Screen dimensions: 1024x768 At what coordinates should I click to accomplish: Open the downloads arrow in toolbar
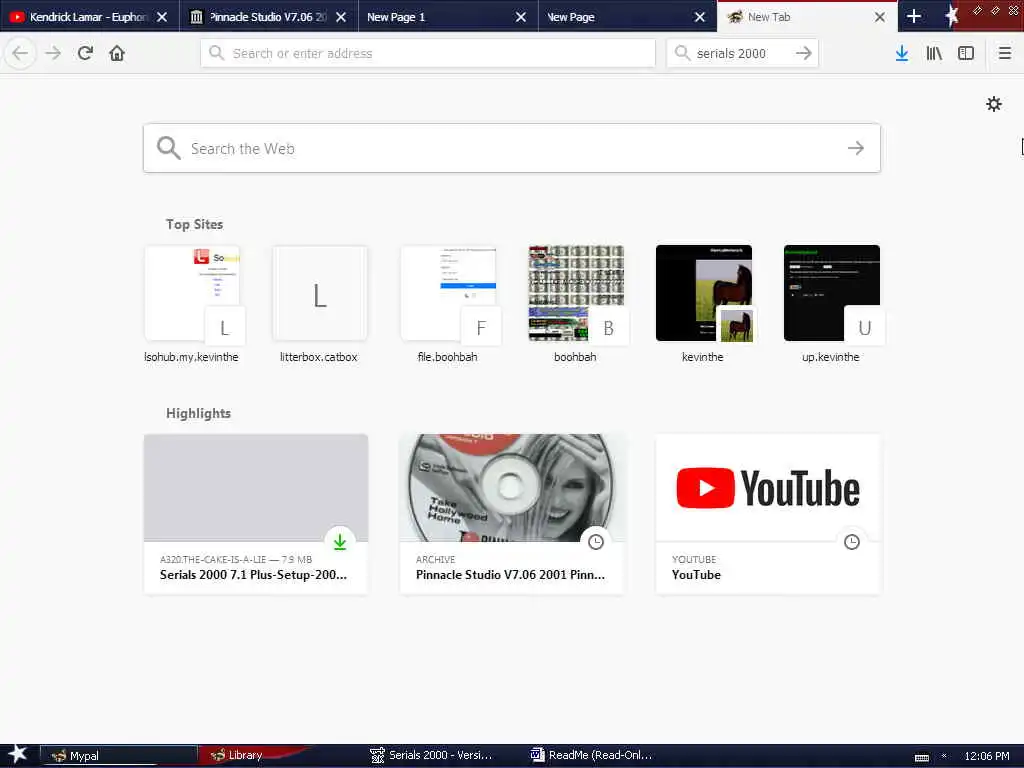tap(902, 53)
